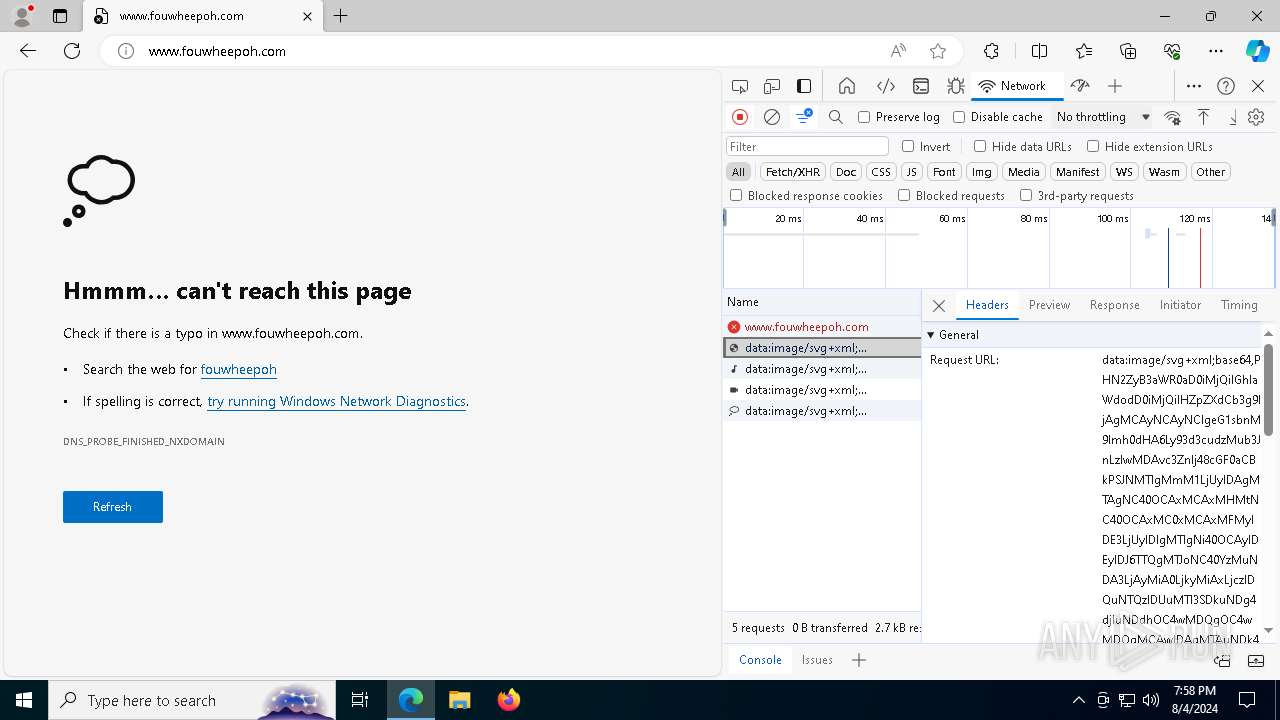Screen dimensions: 1280x720
Task: Toggle the DevTools activity bar dock icon
Action: (x=804, y=86)
